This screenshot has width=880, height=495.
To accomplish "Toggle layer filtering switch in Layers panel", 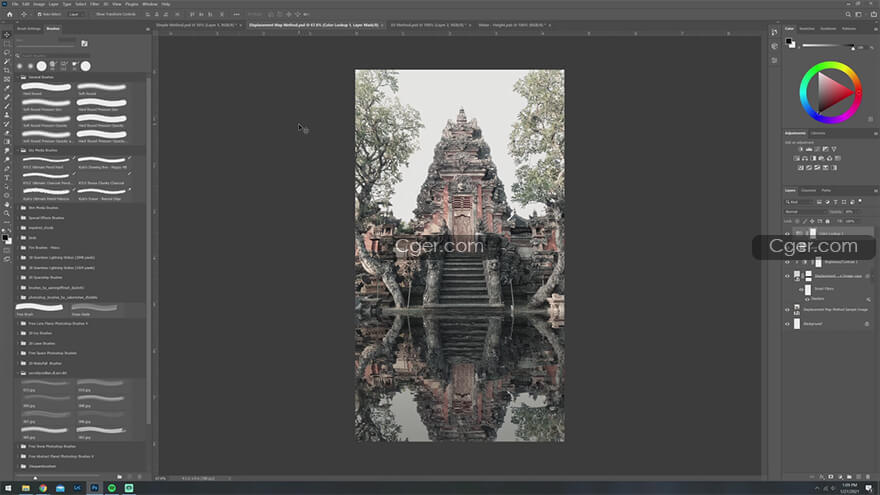I will [x=860, y=201].
